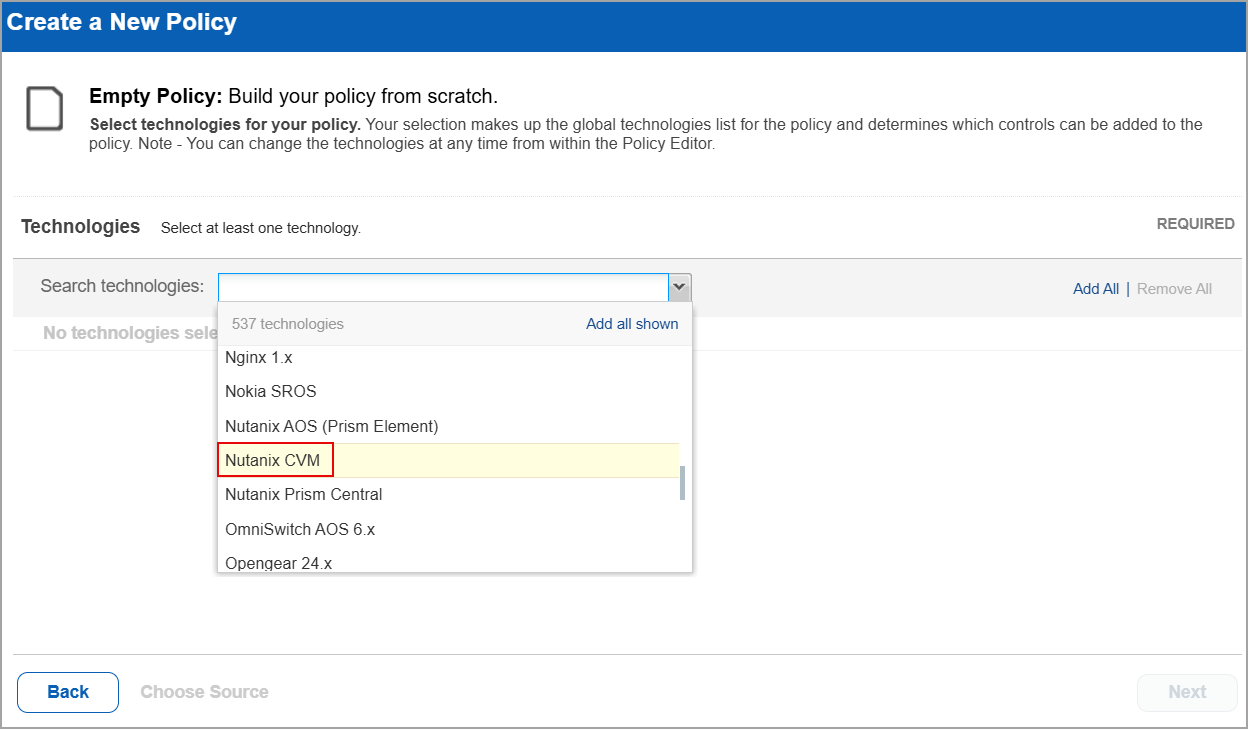The width and height of the screenshot is (1248, 729).
Task: Click the Empty Policy document icon
Action: (x=45, y=109)
